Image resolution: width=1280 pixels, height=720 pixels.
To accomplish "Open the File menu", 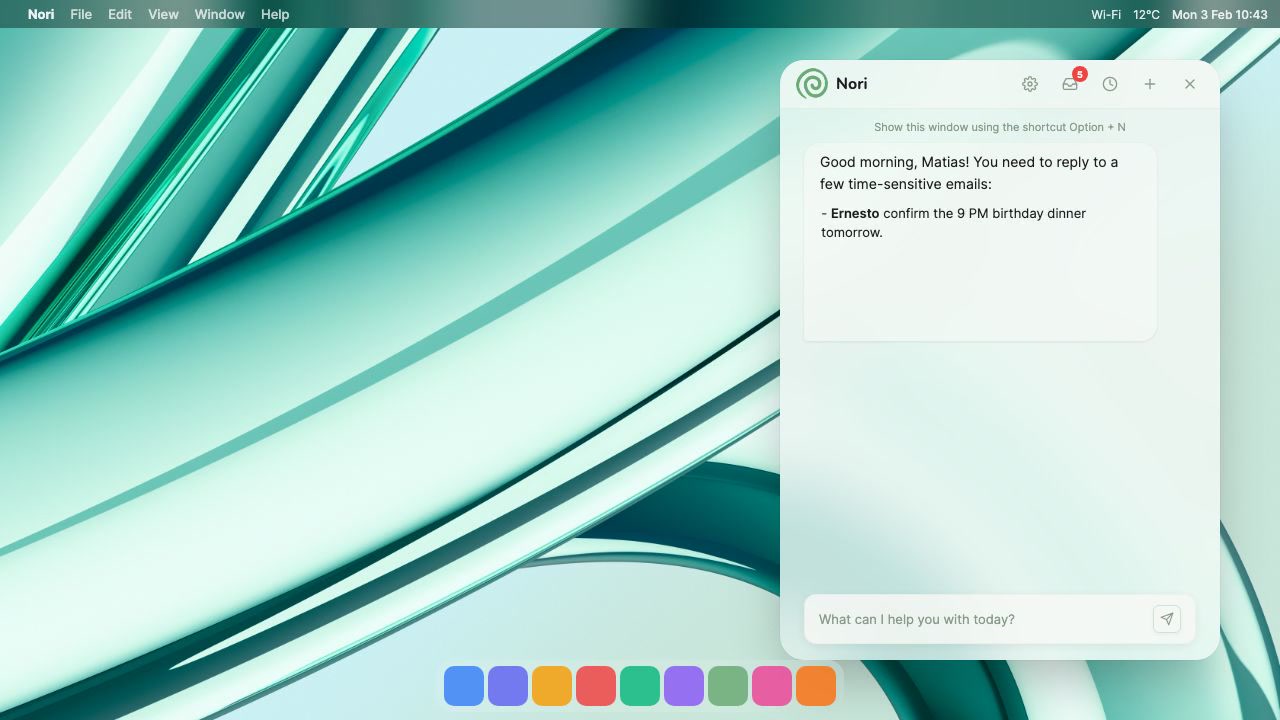I will coord(81,14).
